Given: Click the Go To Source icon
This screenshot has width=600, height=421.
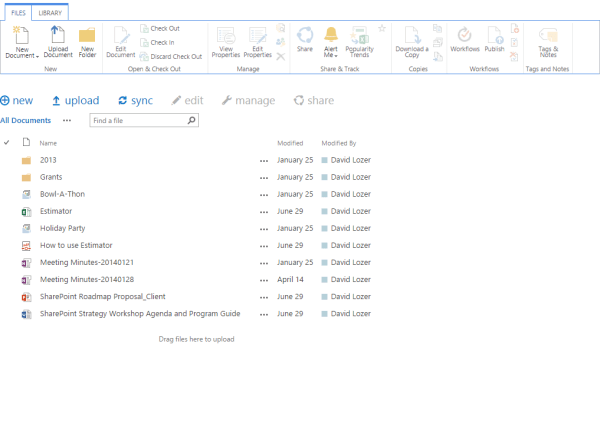Looking at the screenshot, I should [x=438, y=57].
